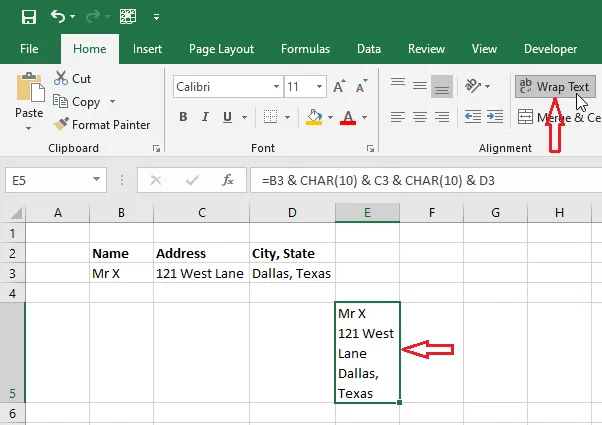Select cell containing 121 West Lane
Viewport: 602px width, 425px height.
(201, 273)
